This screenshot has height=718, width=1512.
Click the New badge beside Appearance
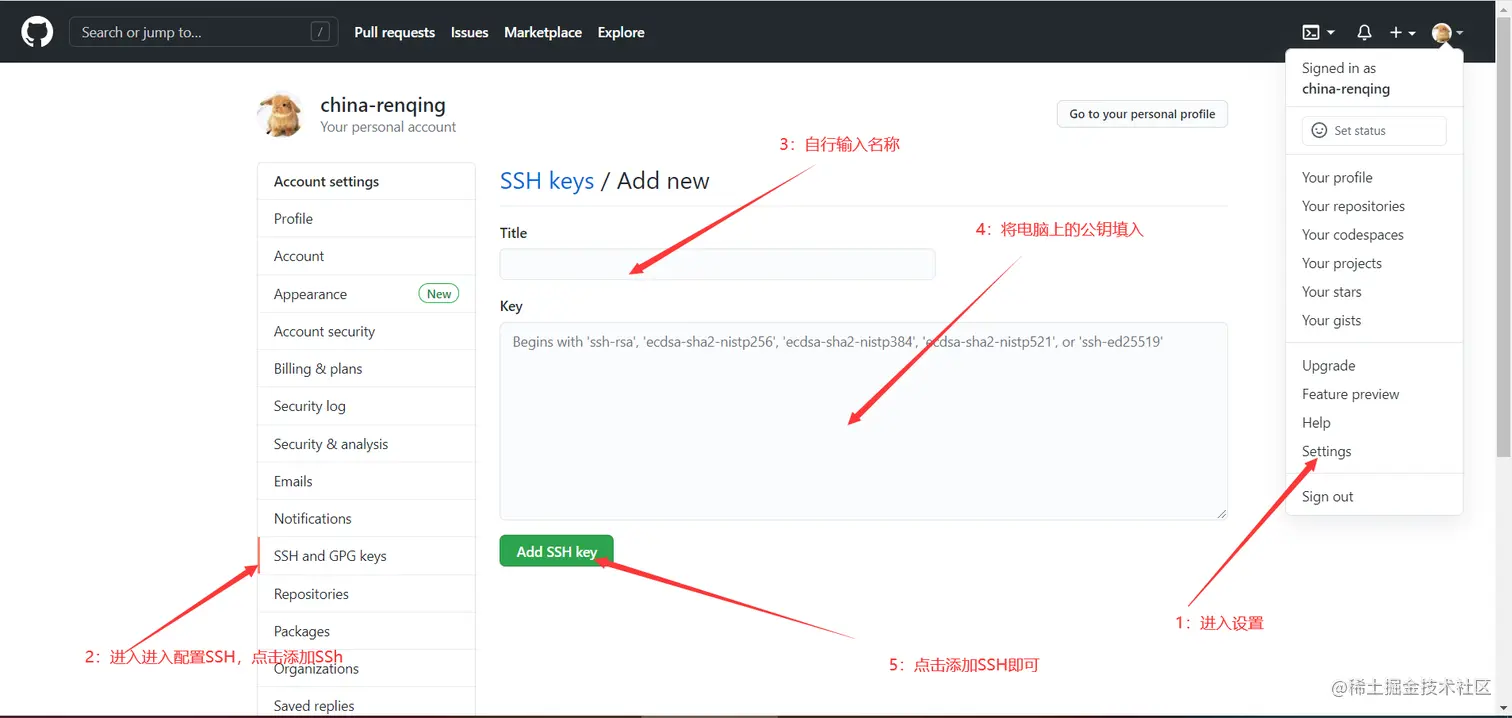438,293
